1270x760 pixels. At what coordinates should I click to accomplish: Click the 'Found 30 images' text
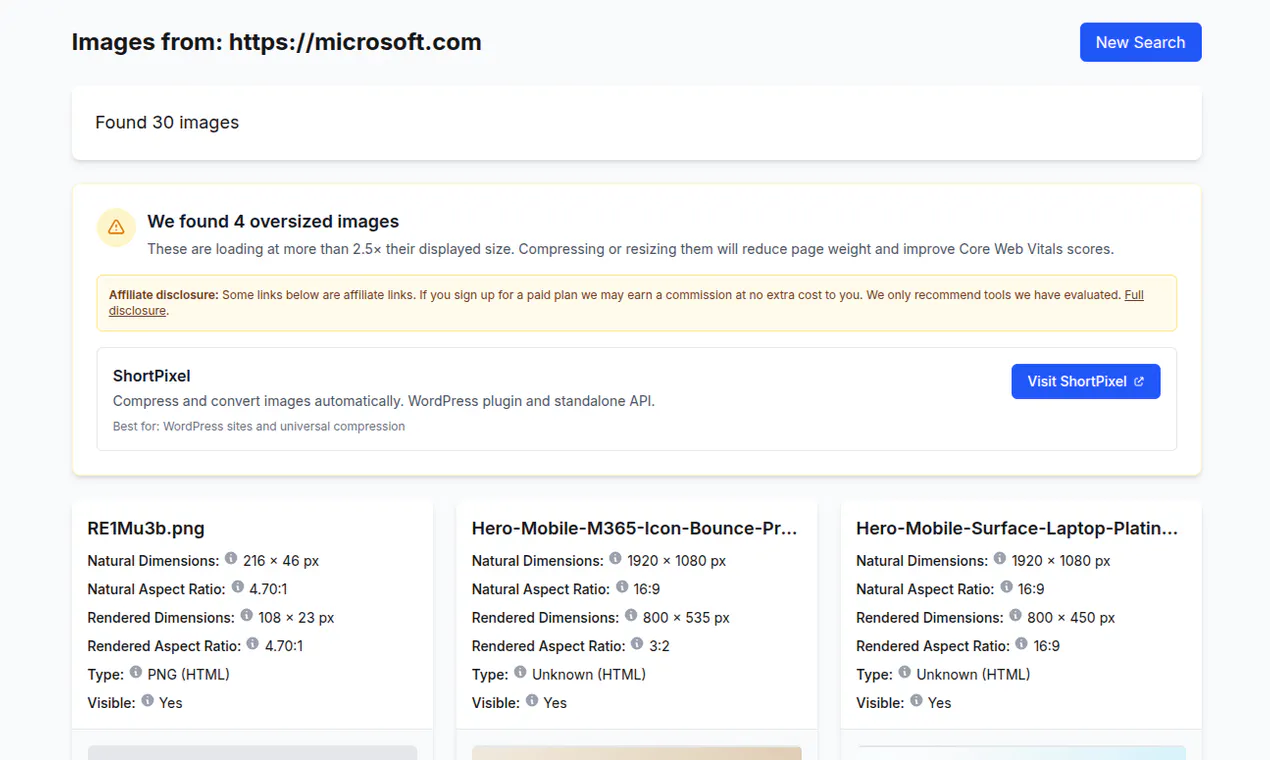[167, 122]
